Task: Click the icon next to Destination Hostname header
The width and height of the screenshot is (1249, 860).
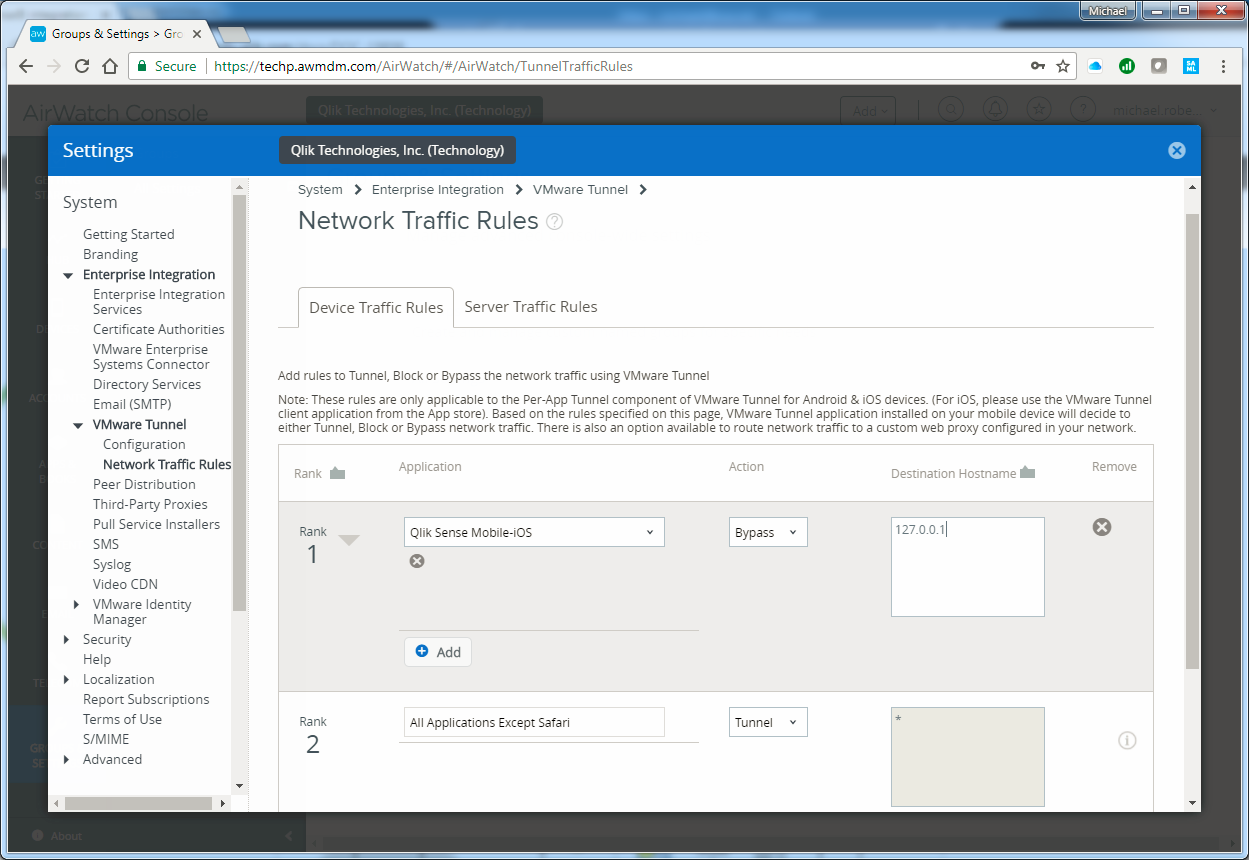Action: [1027, 473]
